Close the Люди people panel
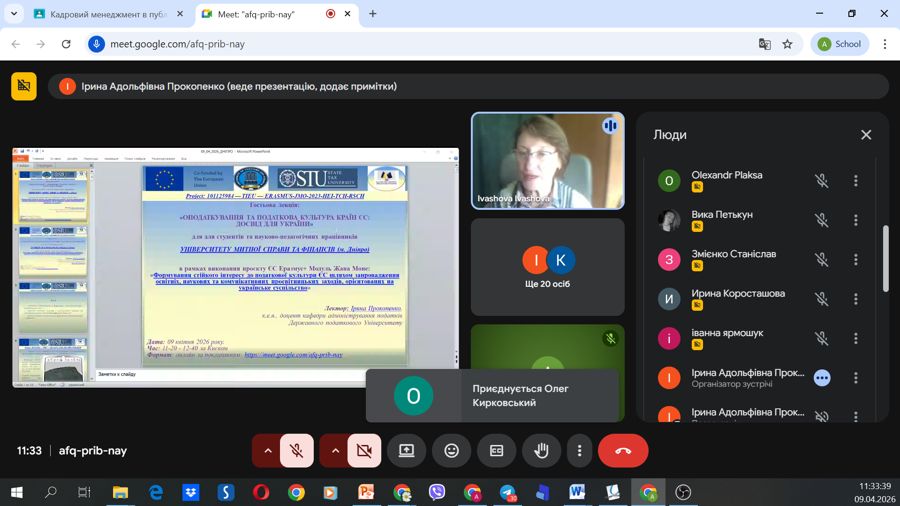 coord(866,135)
